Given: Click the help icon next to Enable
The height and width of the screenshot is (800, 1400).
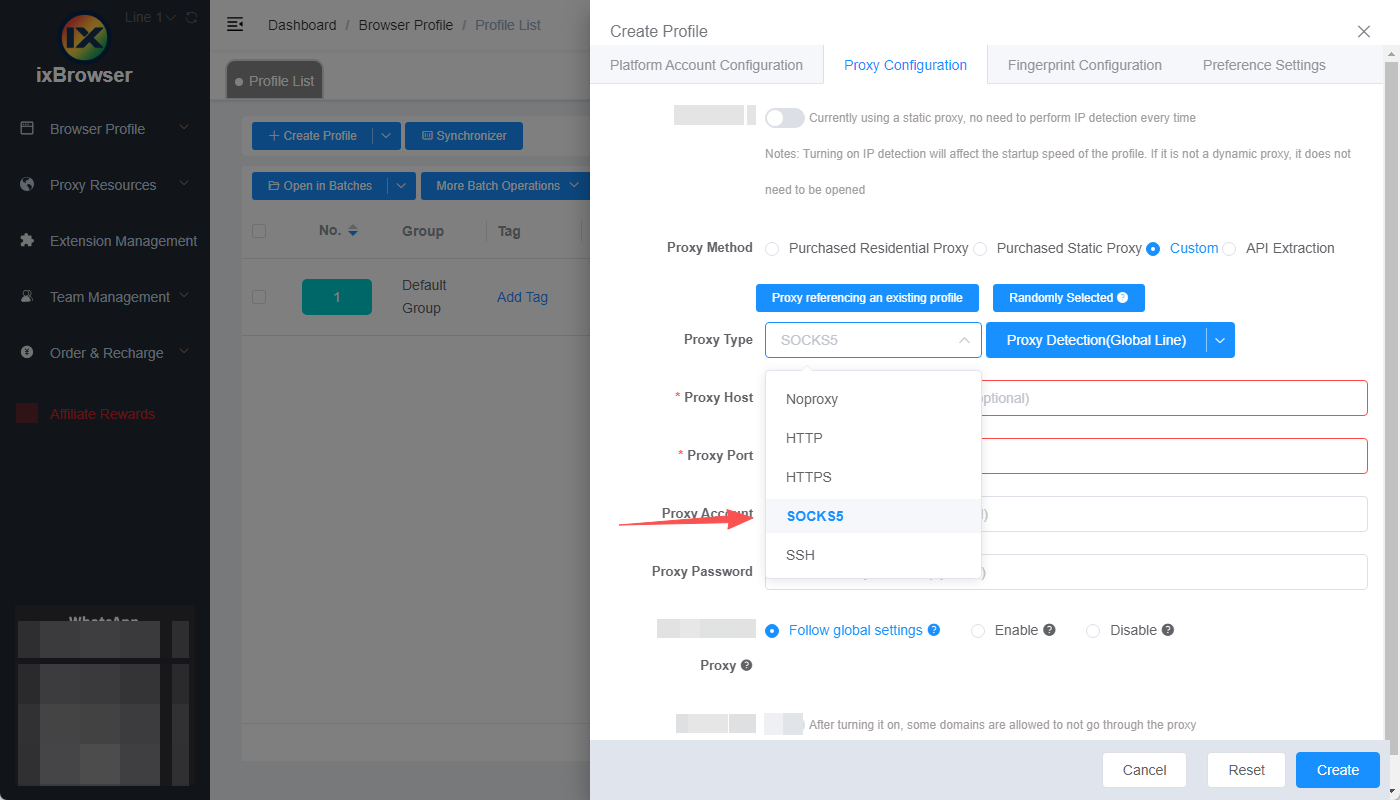Looking at the screenshot, I should pyautogui.click(x=1049, y=630).
